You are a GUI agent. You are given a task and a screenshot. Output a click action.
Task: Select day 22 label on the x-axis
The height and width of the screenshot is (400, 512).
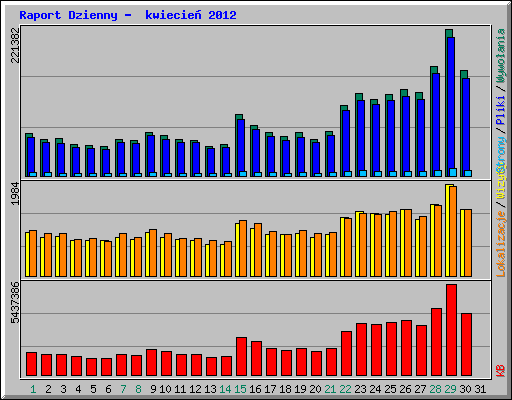coord(346,389)
